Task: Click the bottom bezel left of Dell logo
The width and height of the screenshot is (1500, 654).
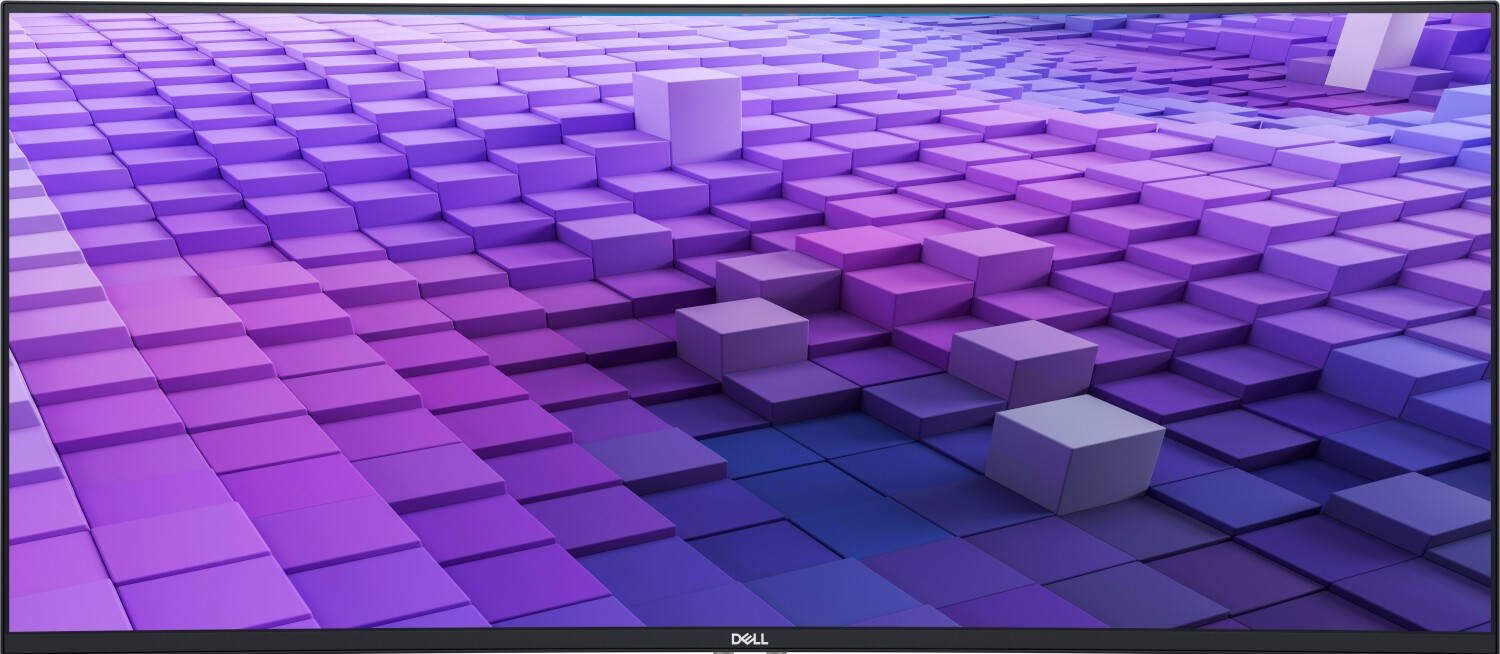Action: coord(400,641)
